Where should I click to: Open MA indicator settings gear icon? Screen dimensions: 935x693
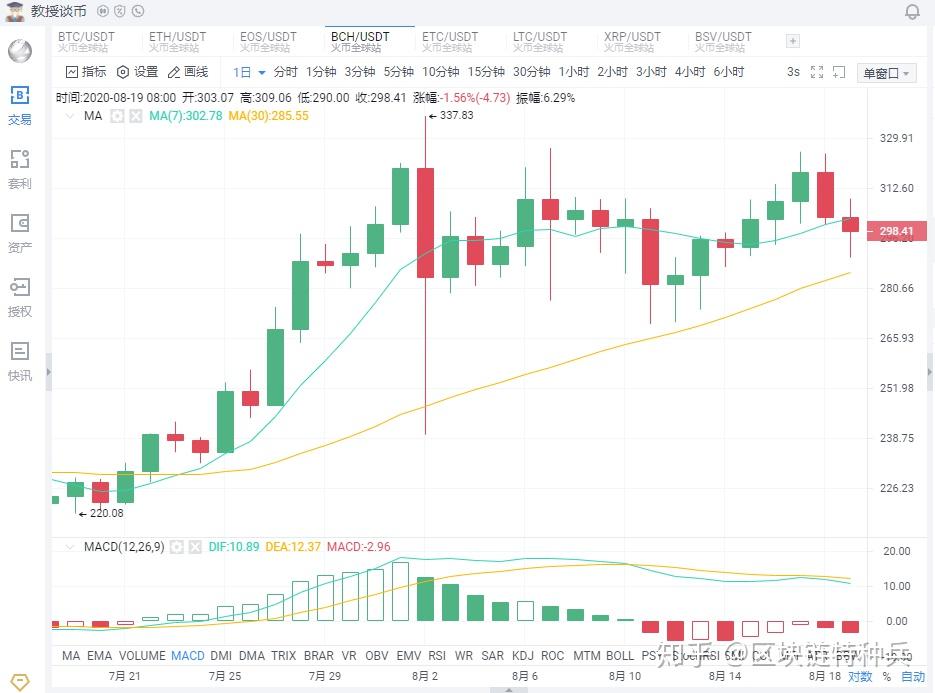[x=117, y=116]
